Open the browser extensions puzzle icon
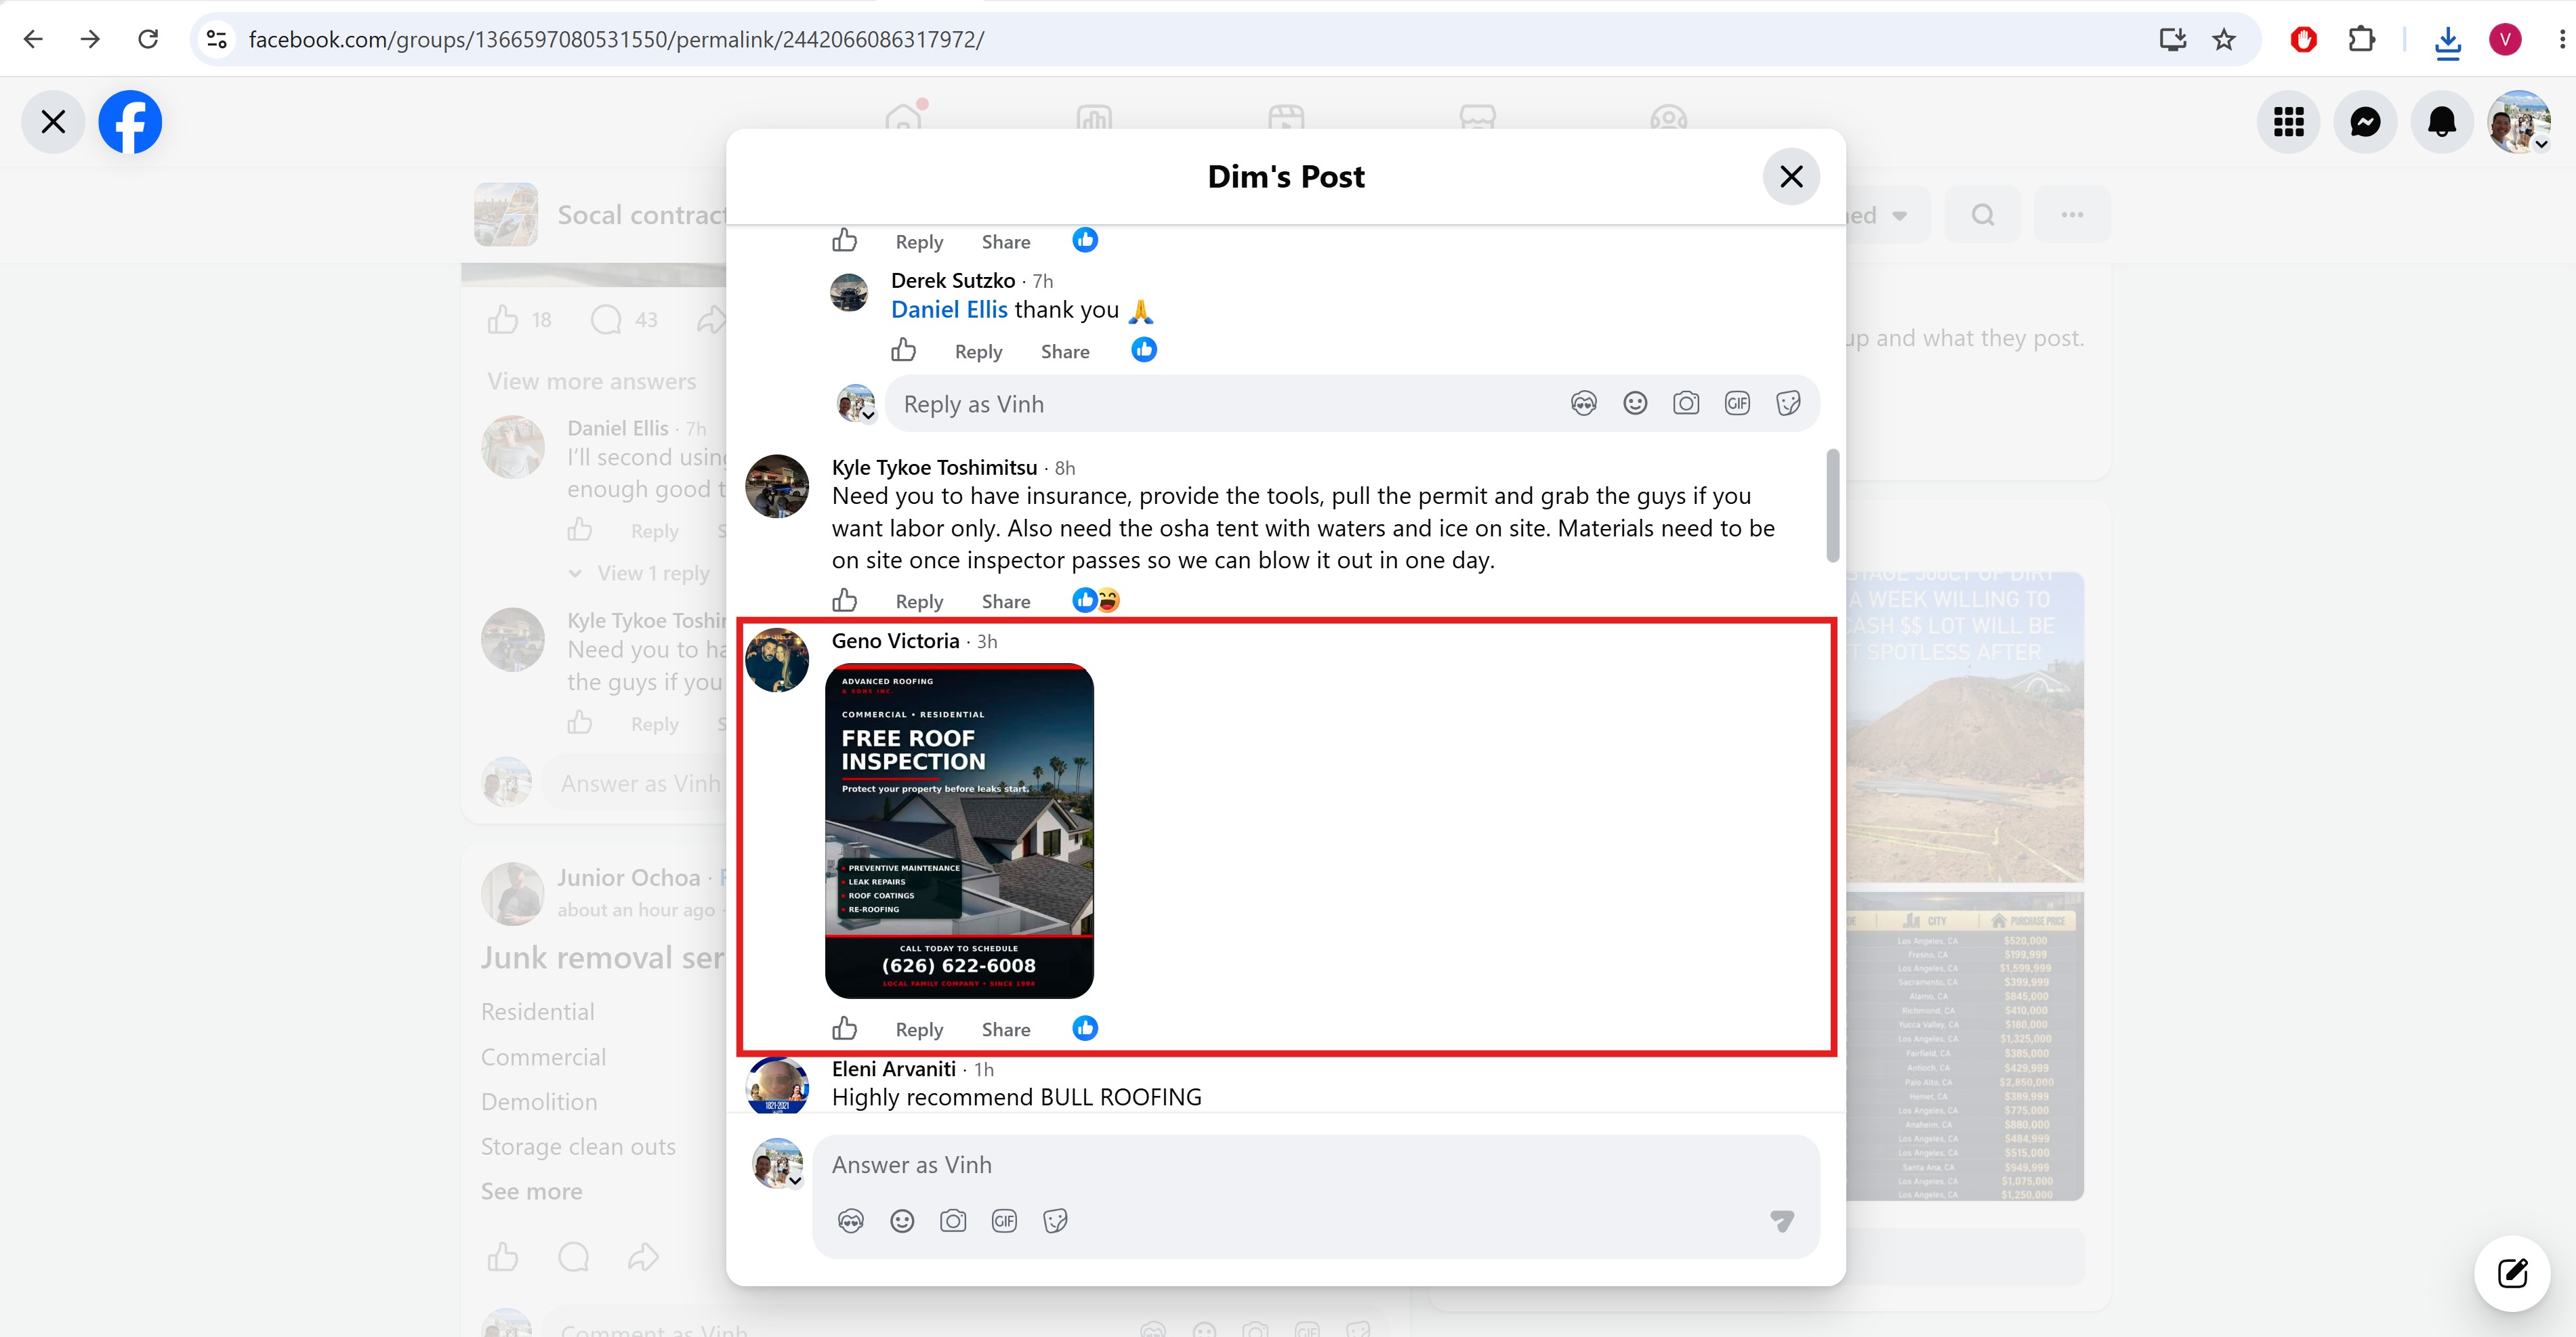 (2361, 39)
